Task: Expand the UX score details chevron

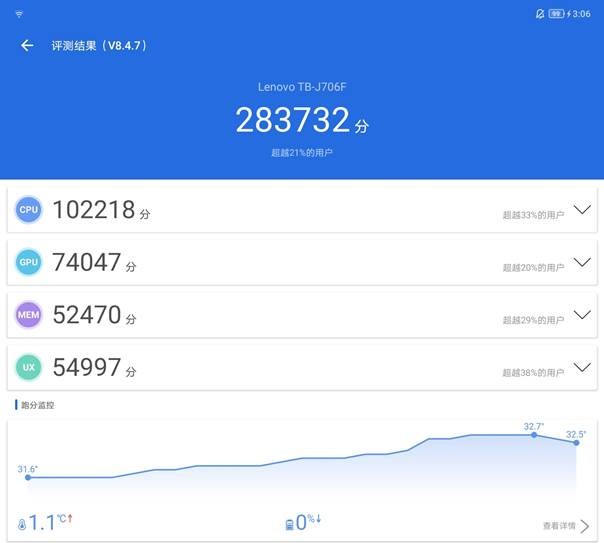Action: 582,367
